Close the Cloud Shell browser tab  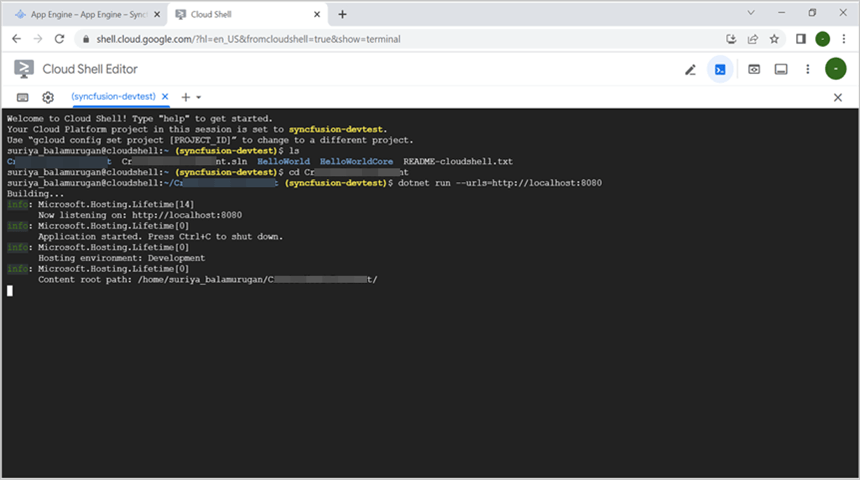316,15
